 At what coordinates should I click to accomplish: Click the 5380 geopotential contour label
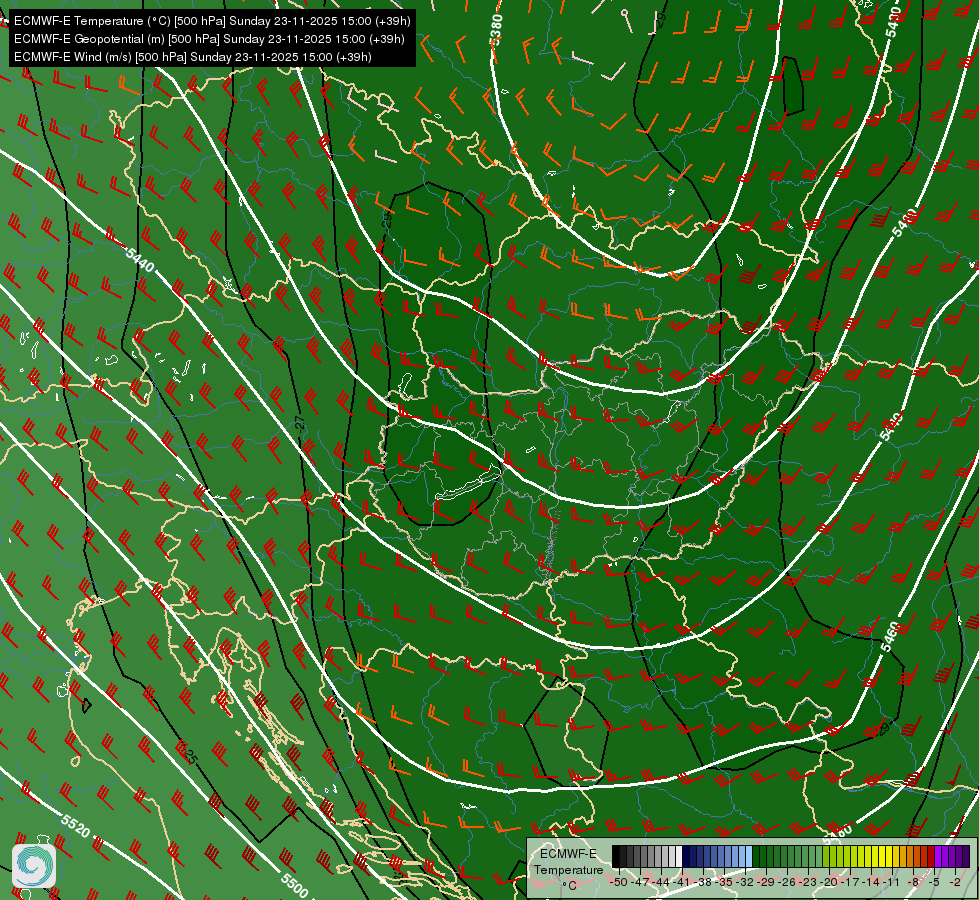click(496, 29)
